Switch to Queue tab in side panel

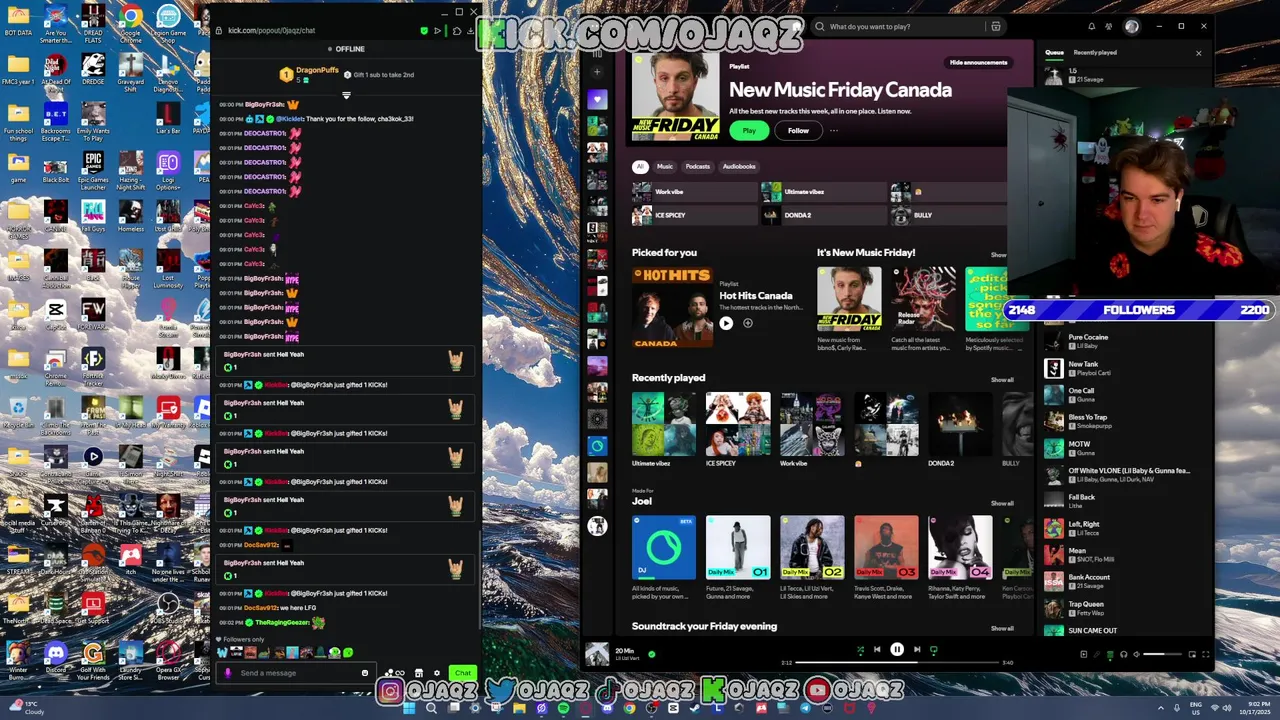coord(1054,52)
